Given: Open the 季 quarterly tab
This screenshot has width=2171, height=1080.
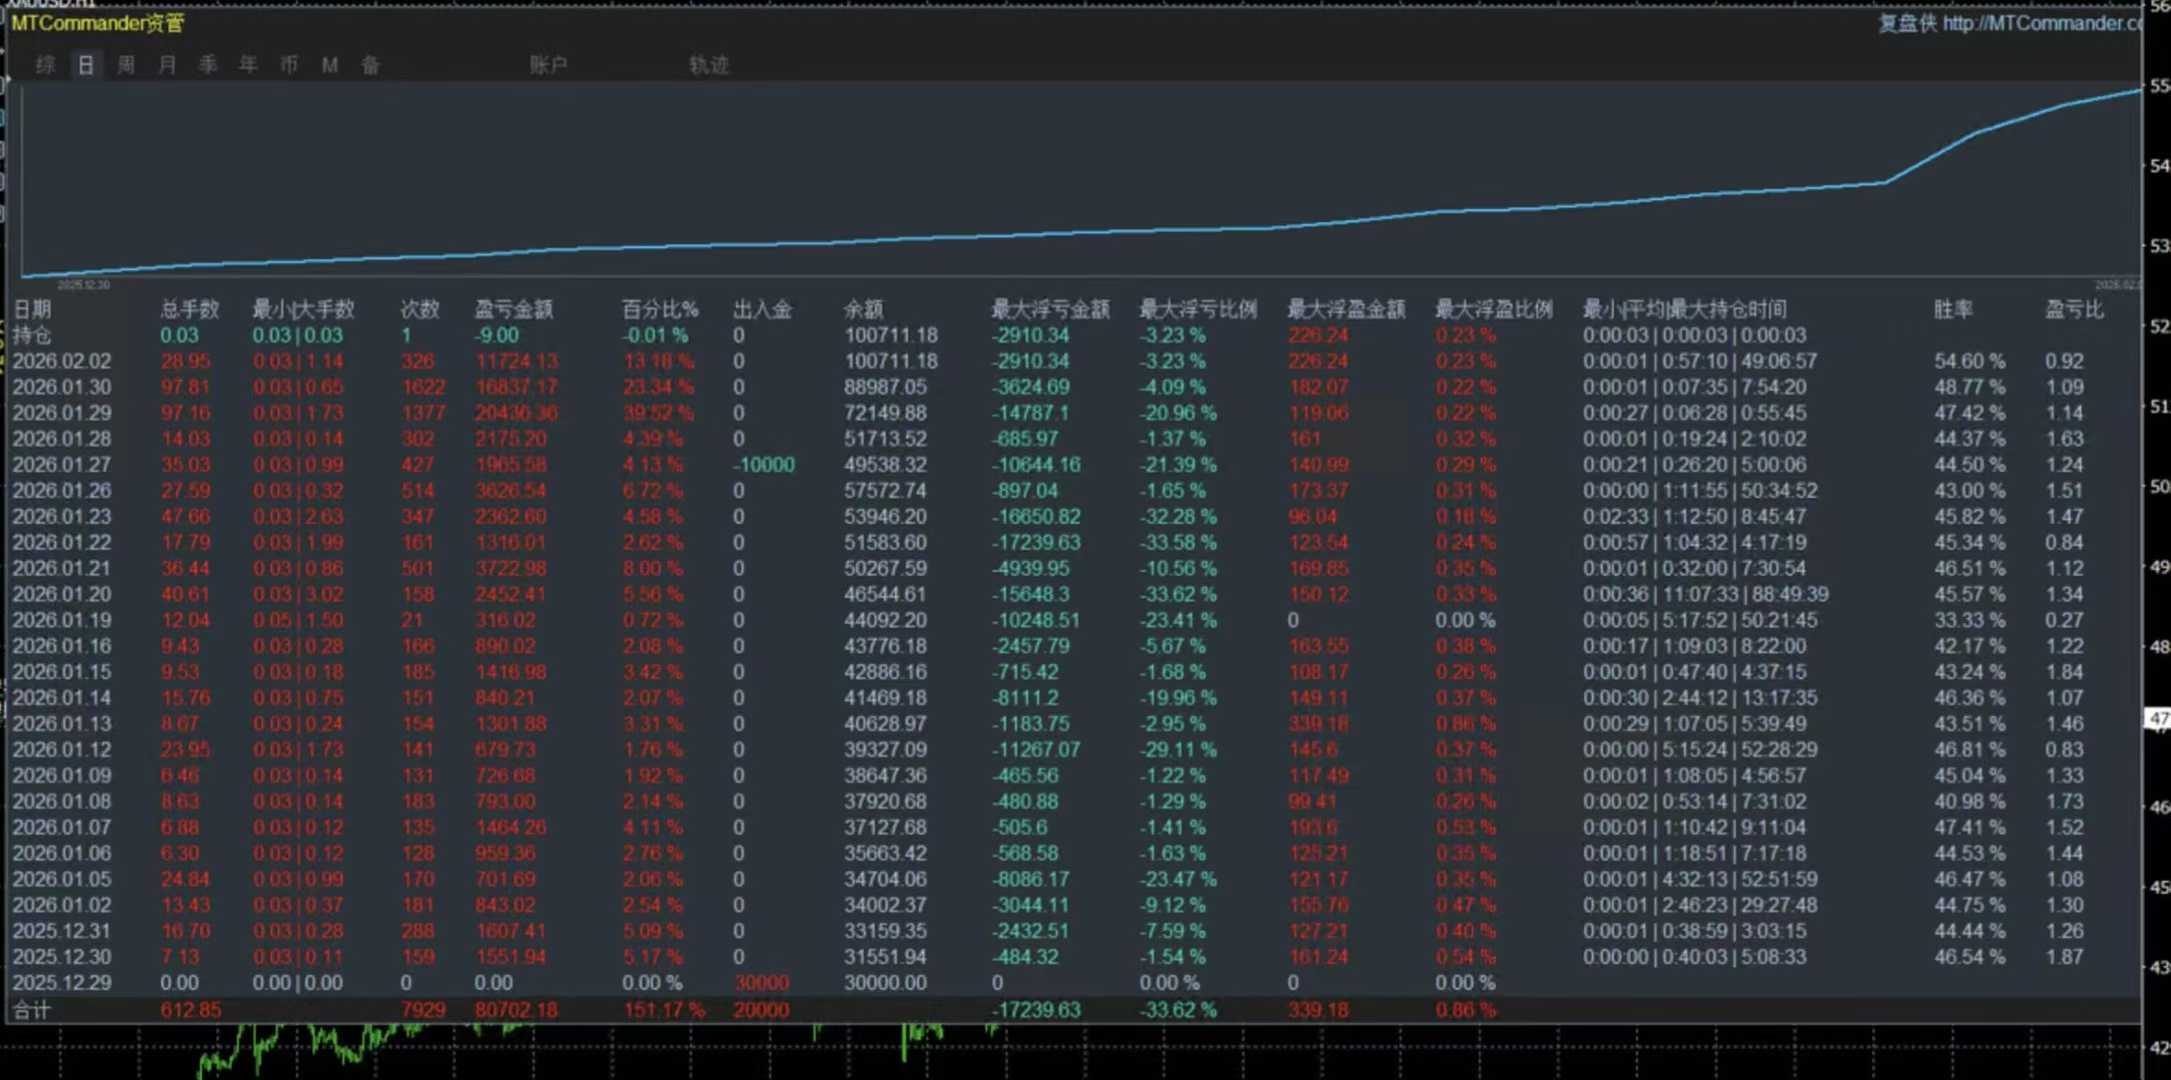Looking at the screenshot, I should [x=208, y=65].
